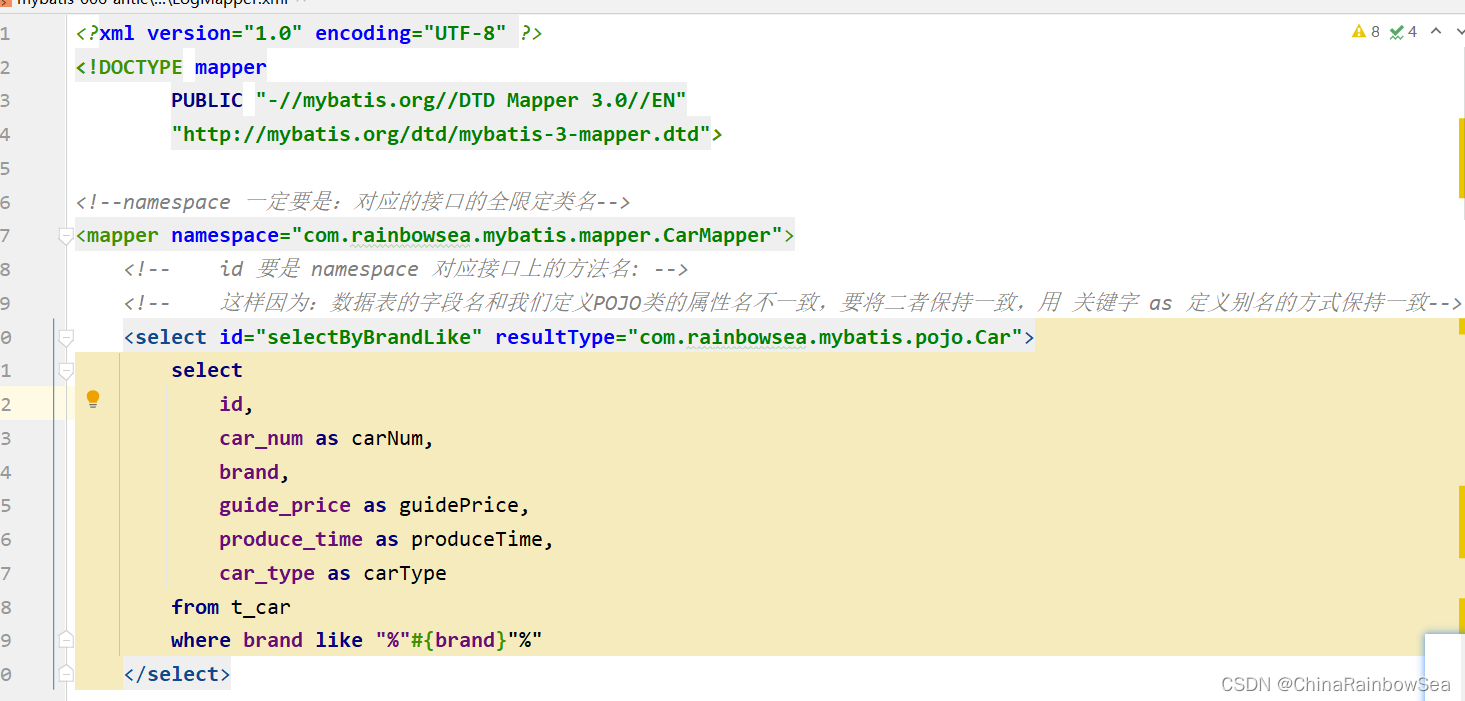The image size is (1465, 701).
Task: Collapse the mapper tag fold marker
Action: [66, 236]
